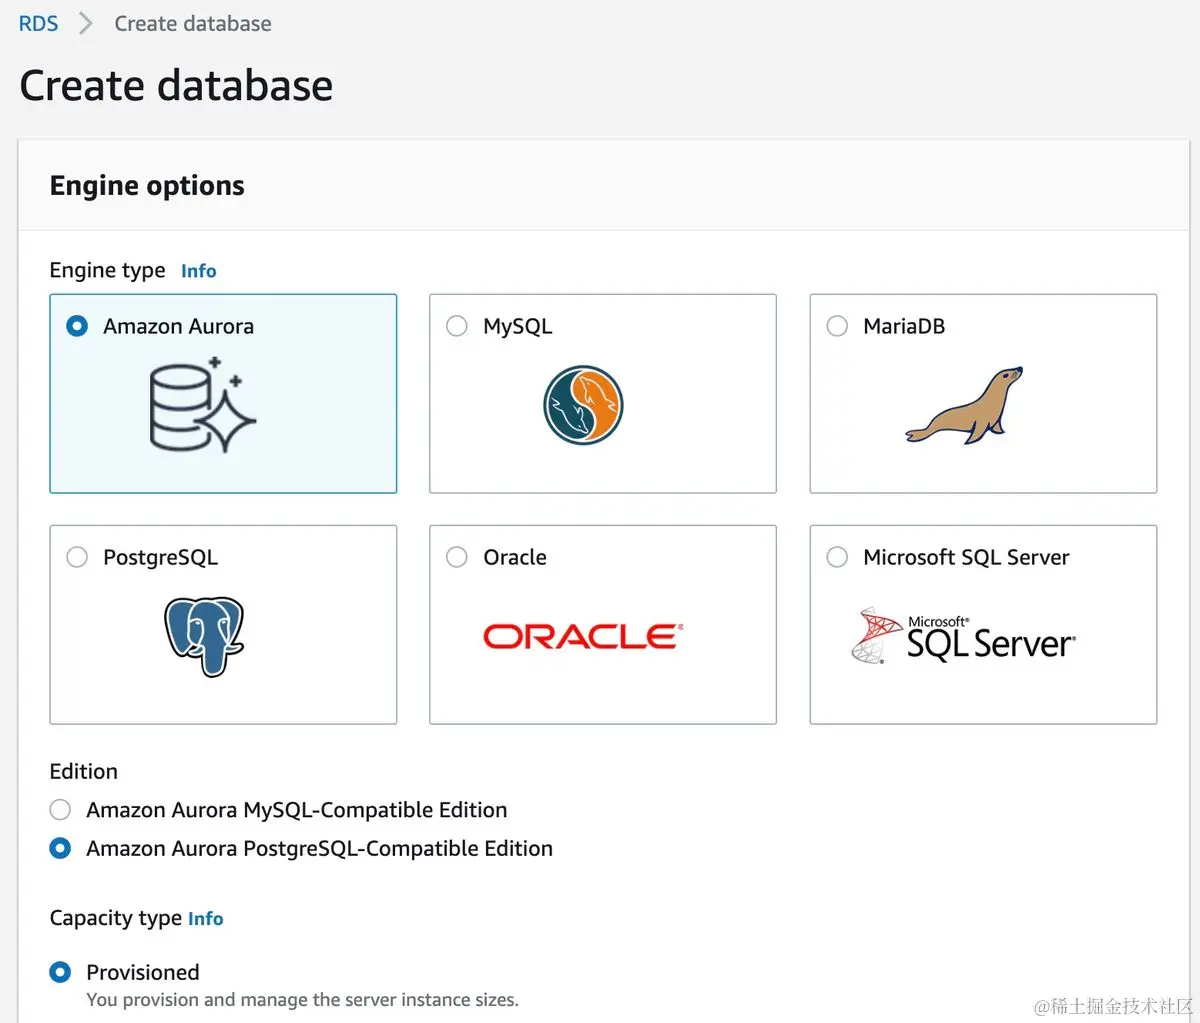
Task: Click the Amazon Aurora database sparkle icon
Action: pyautogui.click(x=203, y=407)
